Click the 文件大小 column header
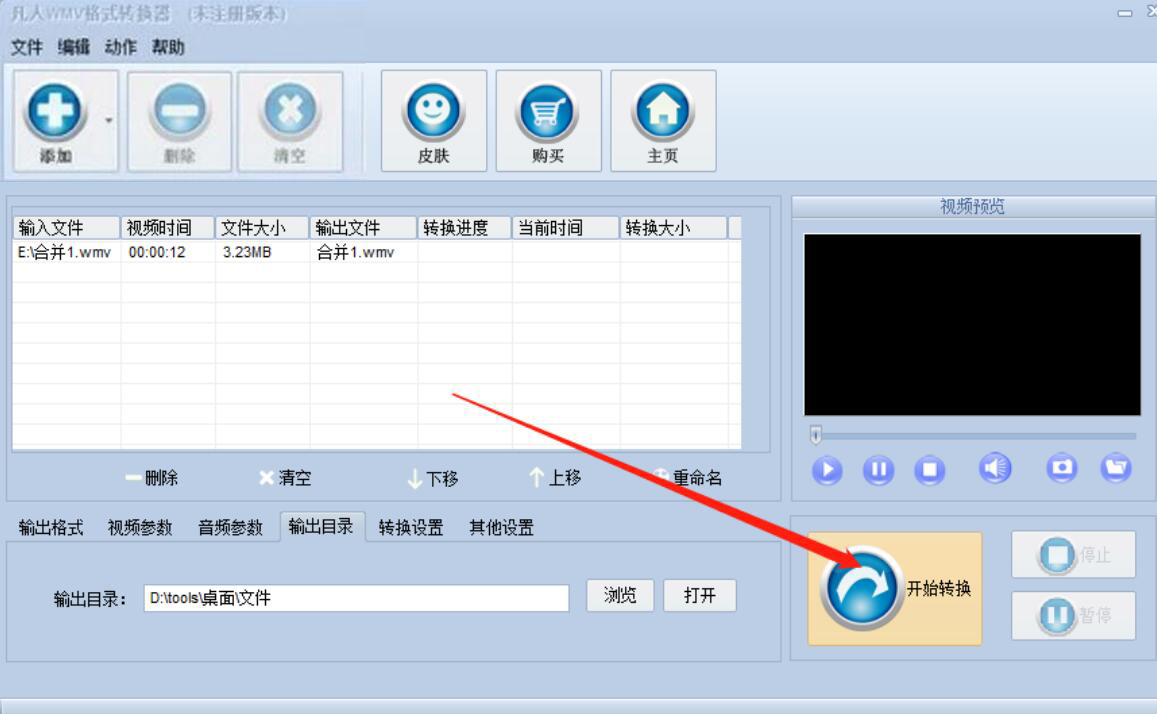 263,228
